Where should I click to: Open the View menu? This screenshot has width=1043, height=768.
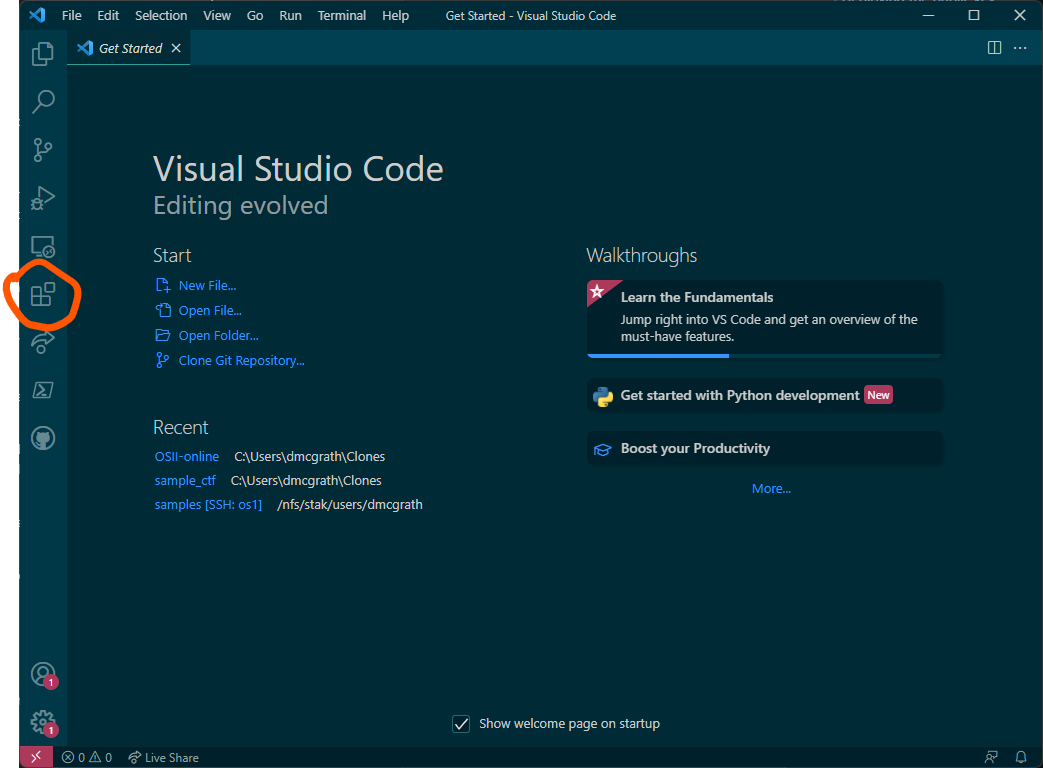pyautogui.click(x=217, y=15)
